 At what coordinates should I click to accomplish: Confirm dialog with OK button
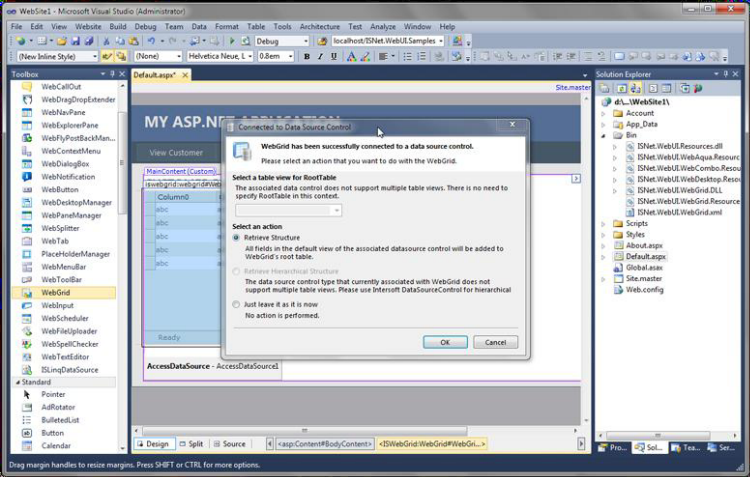point(445,342)
